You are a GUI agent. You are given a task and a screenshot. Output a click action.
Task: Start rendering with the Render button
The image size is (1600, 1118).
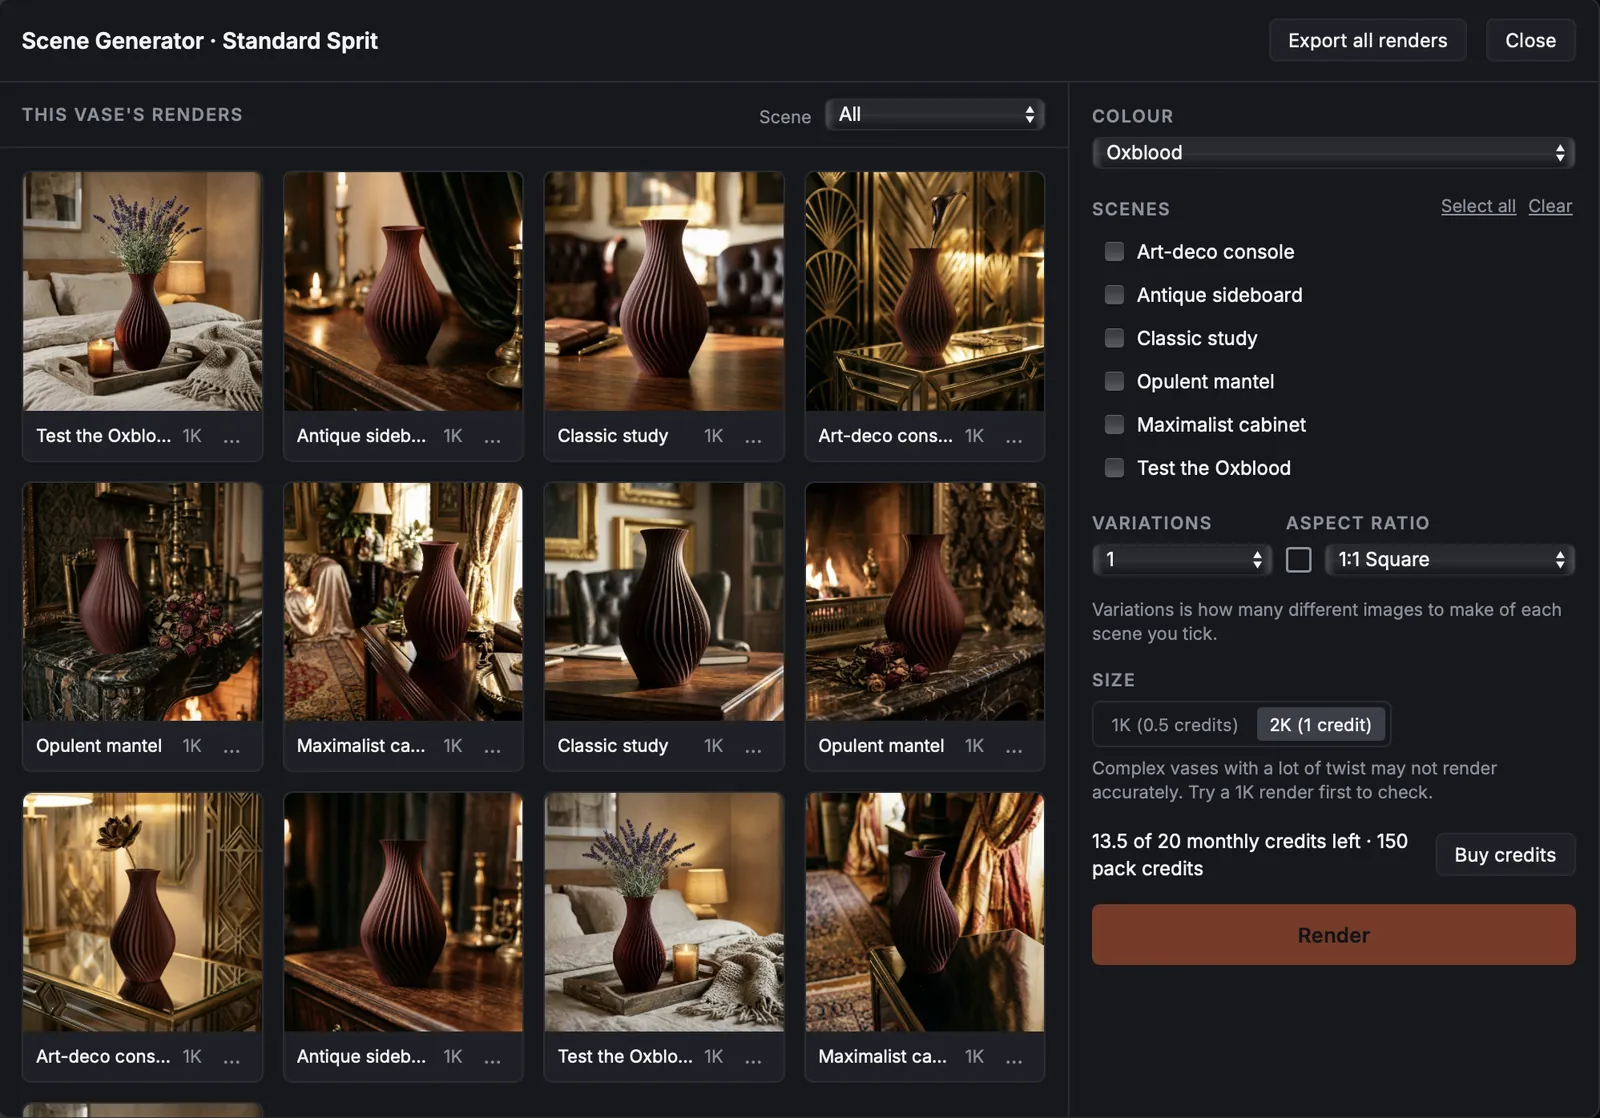click(1333, 935)
